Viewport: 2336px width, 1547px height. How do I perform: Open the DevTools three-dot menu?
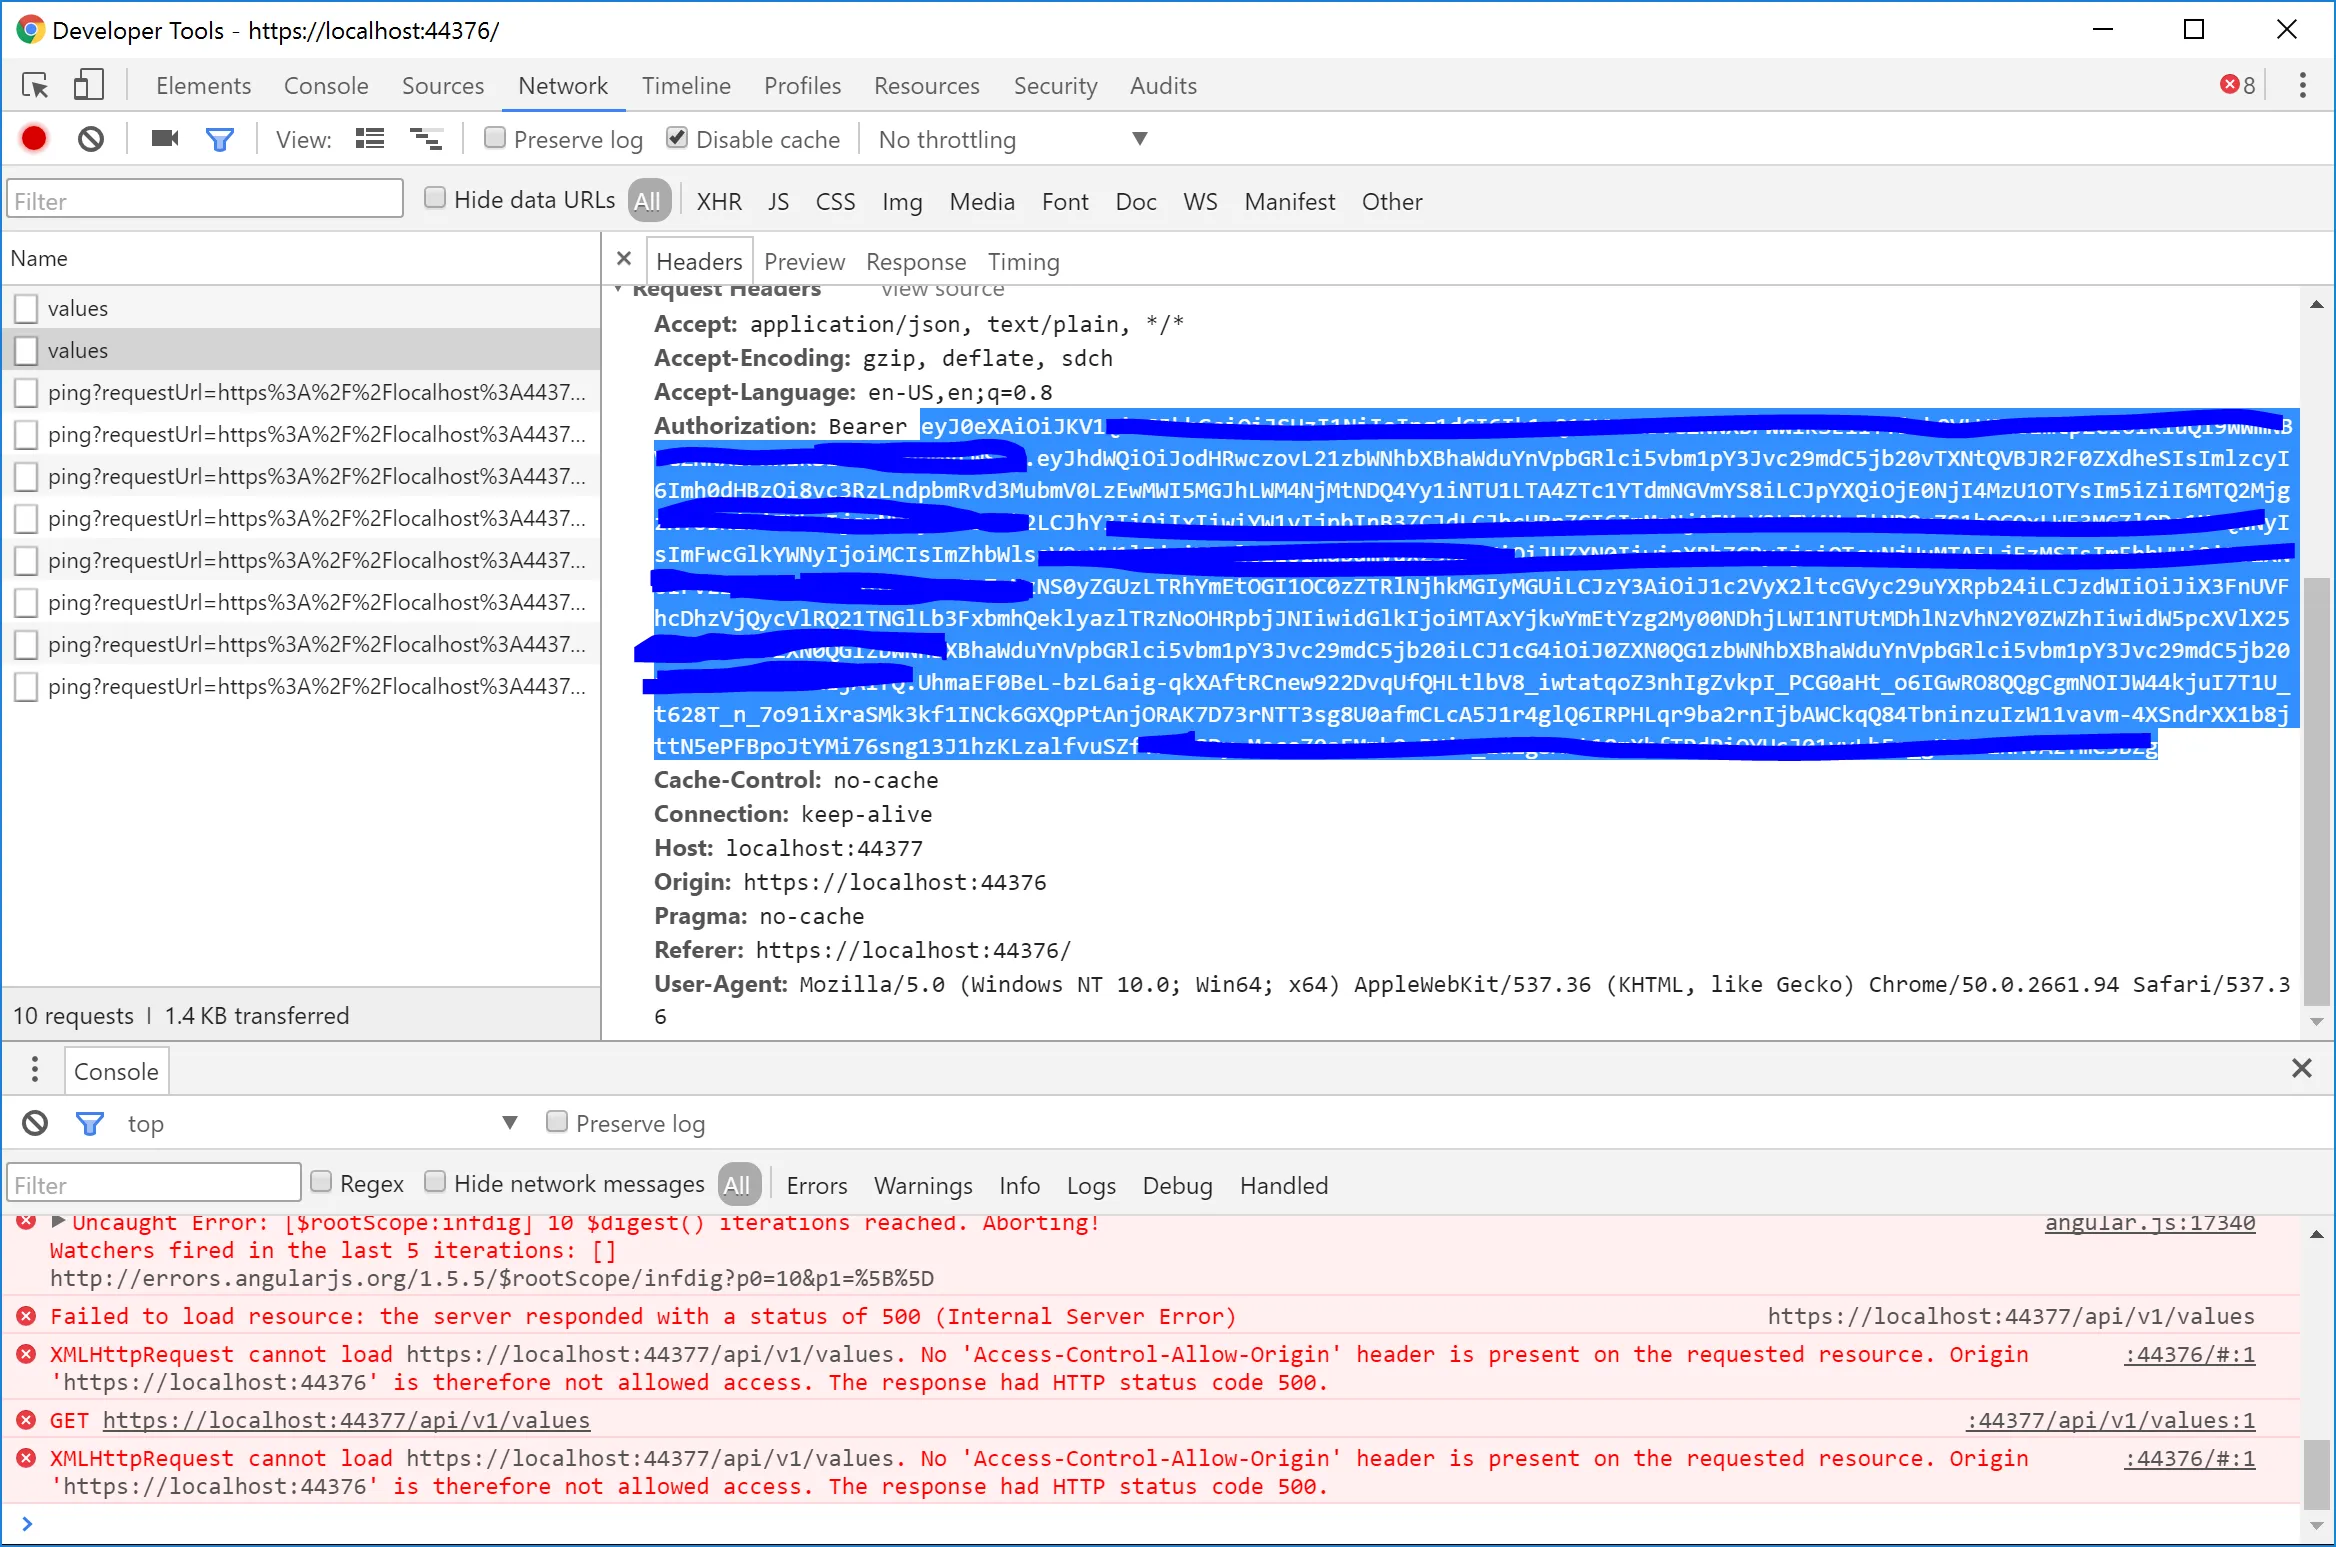click(x=2302, y=86)
